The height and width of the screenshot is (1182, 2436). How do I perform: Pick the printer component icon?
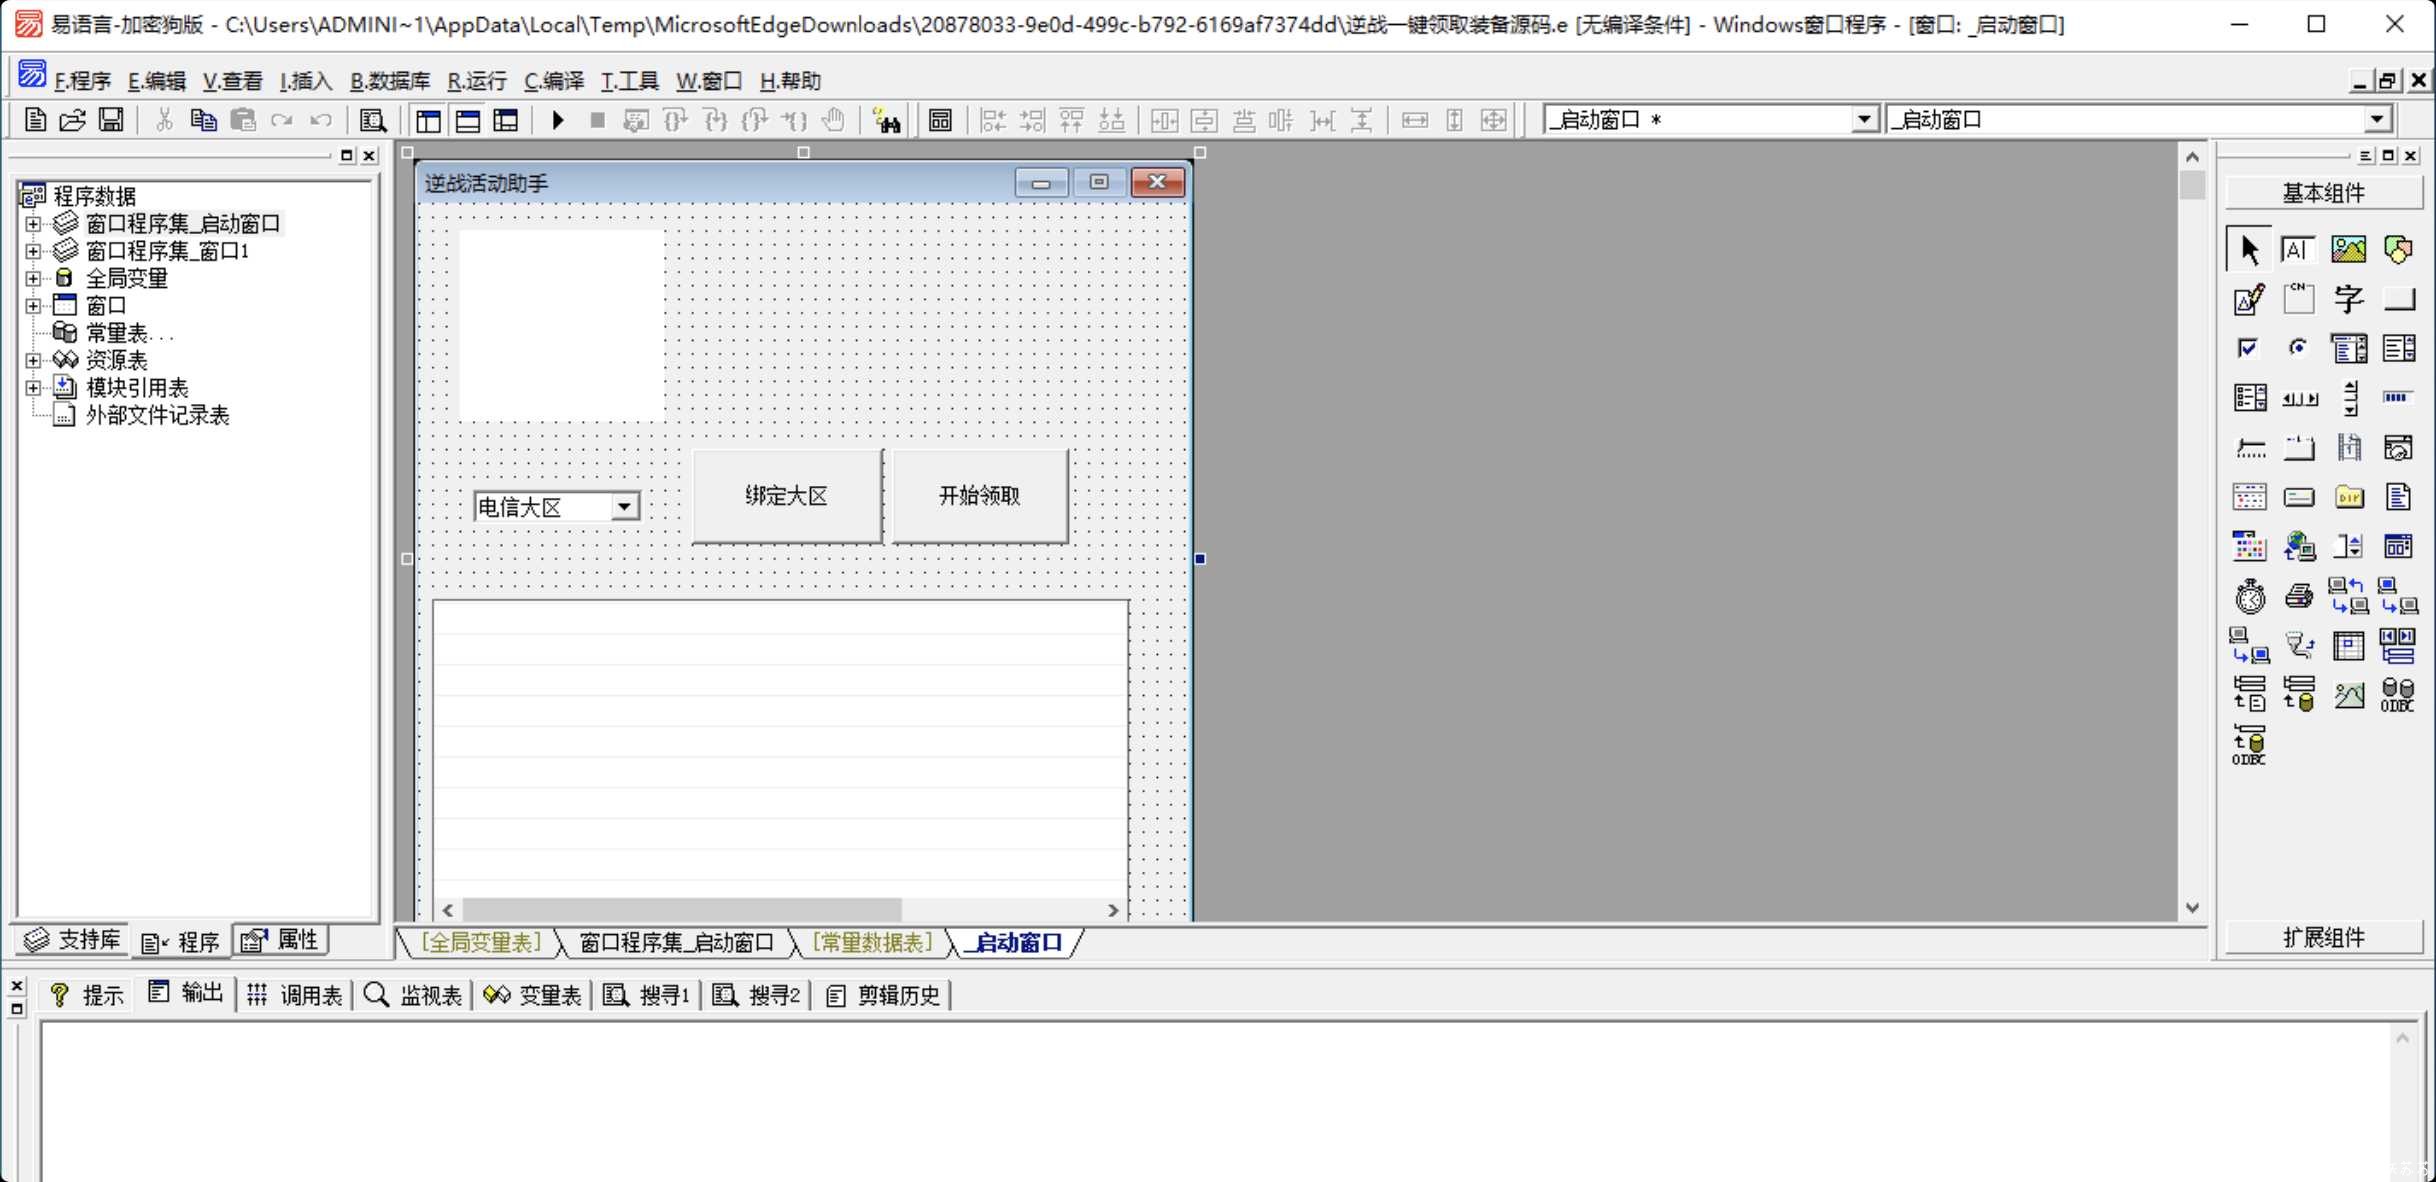(x=2298, y=596)
